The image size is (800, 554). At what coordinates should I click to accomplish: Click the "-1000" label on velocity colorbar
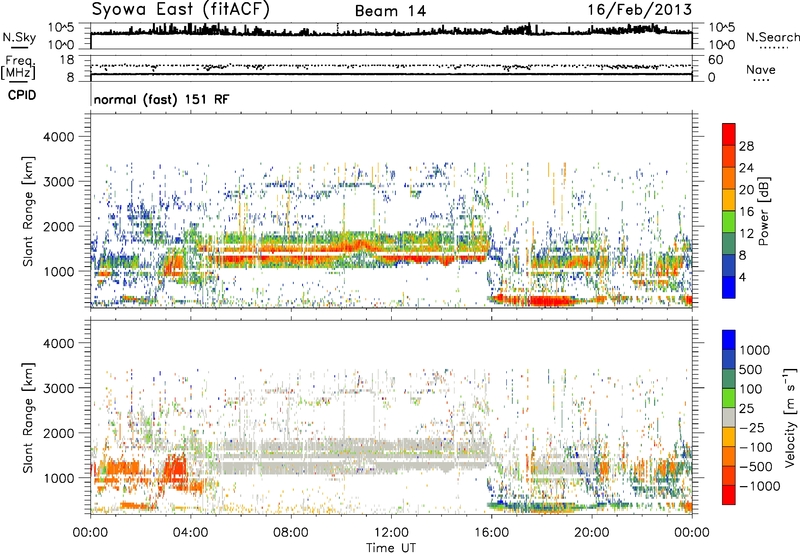coord(760,486)
